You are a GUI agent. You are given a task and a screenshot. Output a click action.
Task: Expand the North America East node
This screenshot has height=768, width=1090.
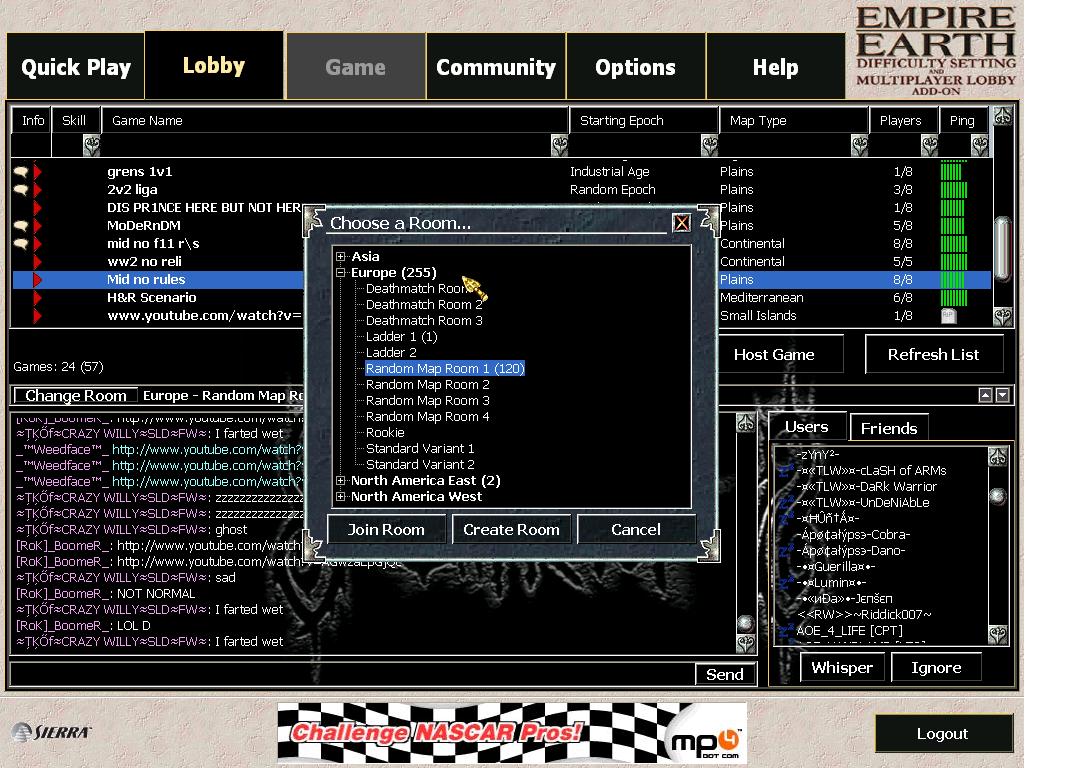coord(341,481)
